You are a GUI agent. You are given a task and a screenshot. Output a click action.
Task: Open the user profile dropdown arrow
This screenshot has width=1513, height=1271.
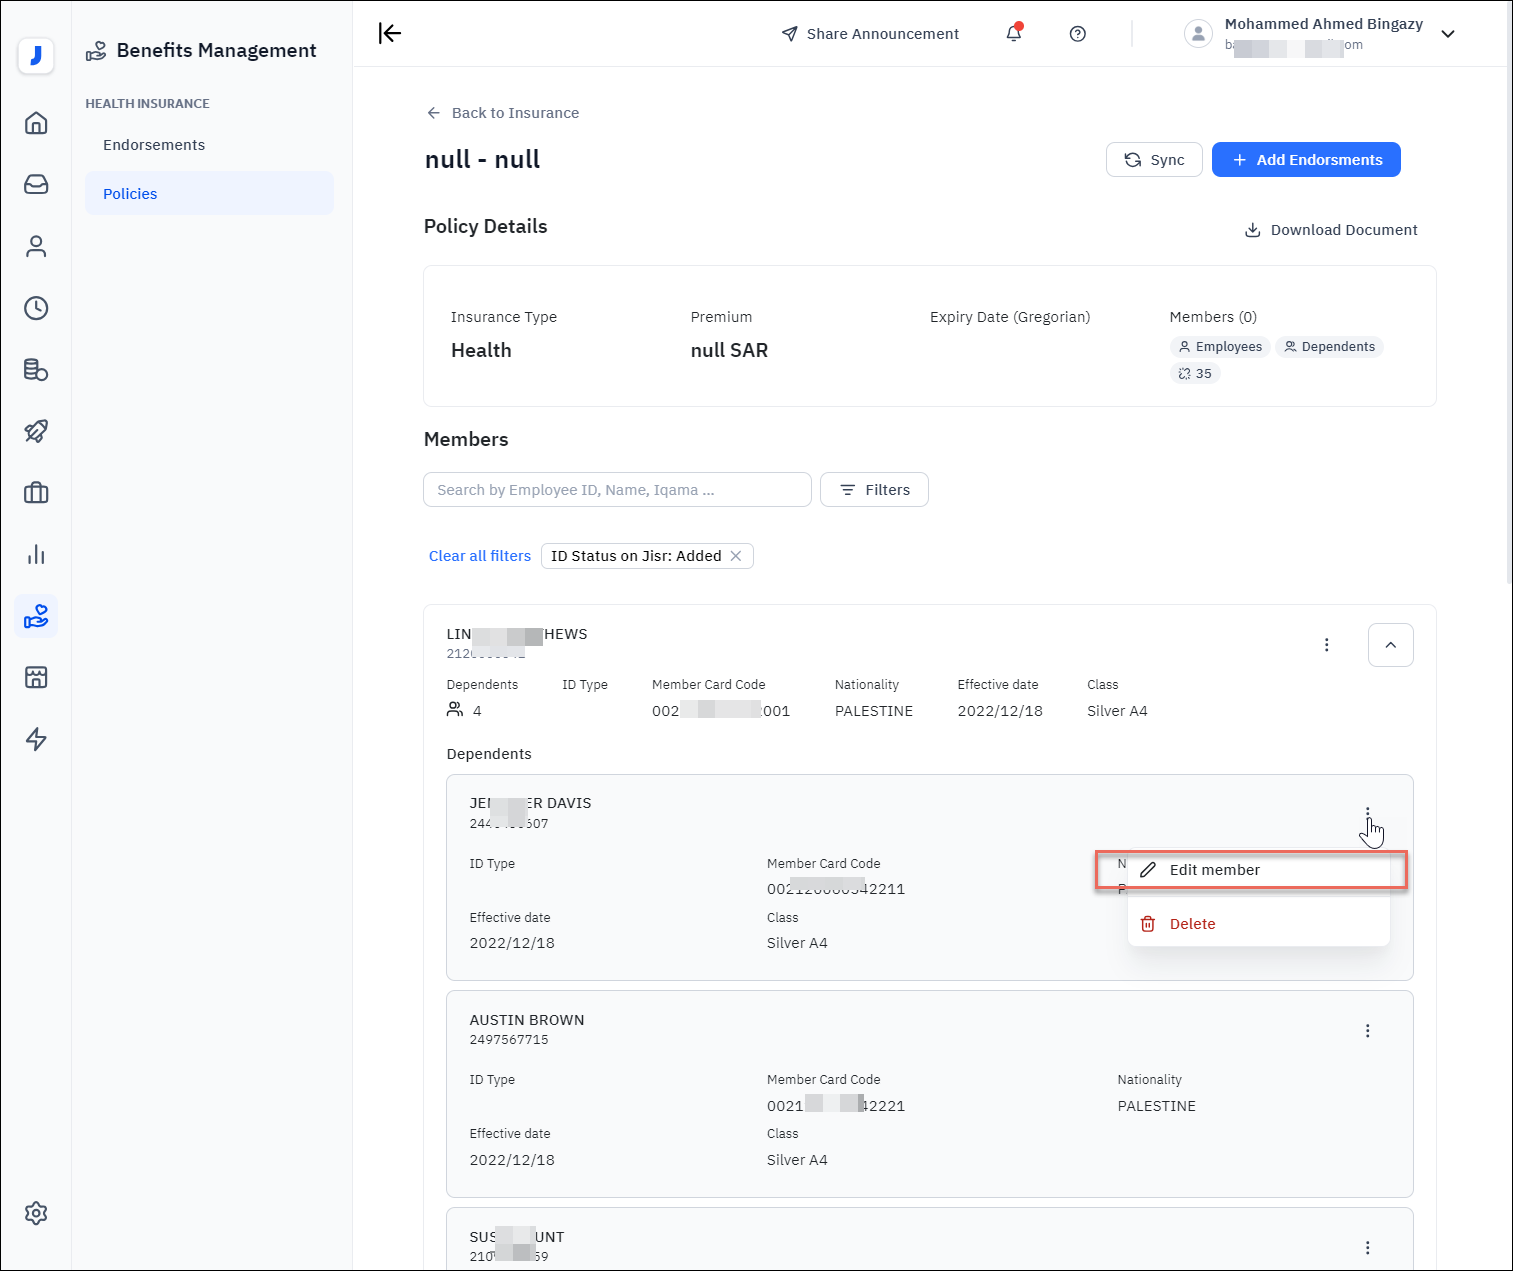click(x=1447, y=34)
